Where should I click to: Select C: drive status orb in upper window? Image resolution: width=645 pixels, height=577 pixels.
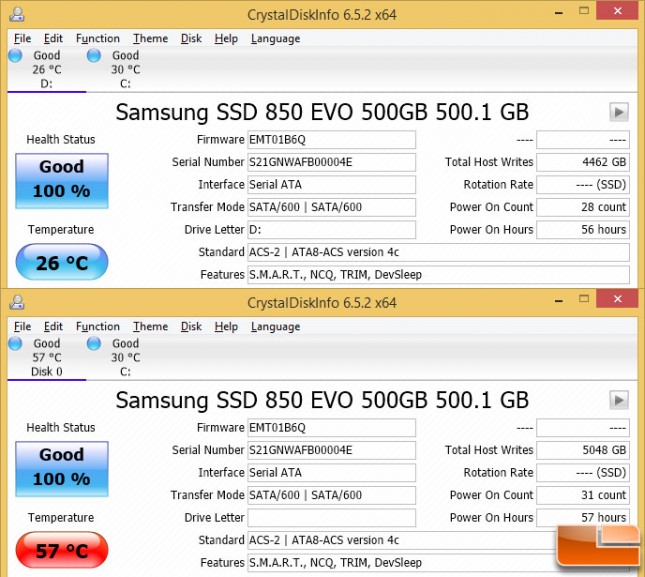[x=94, y=56]
